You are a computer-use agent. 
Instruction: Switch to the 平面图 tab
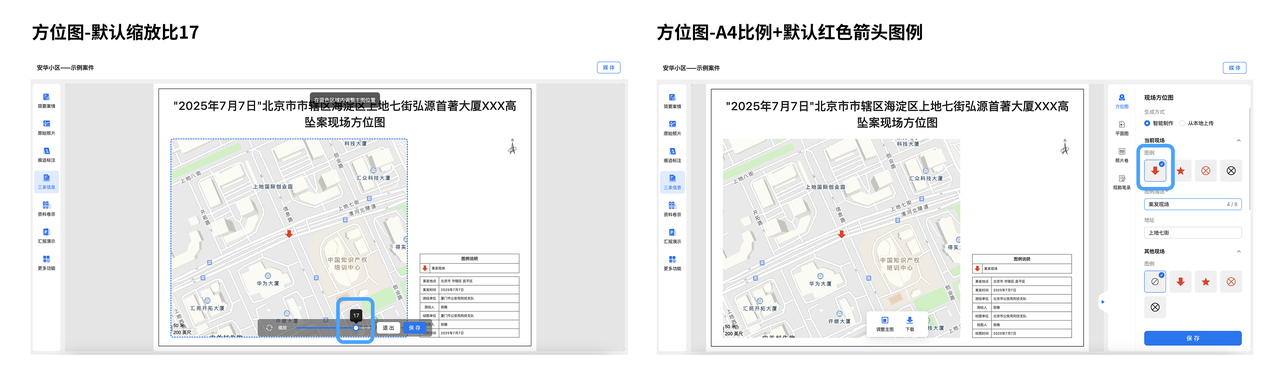[x=1121, y=128]
